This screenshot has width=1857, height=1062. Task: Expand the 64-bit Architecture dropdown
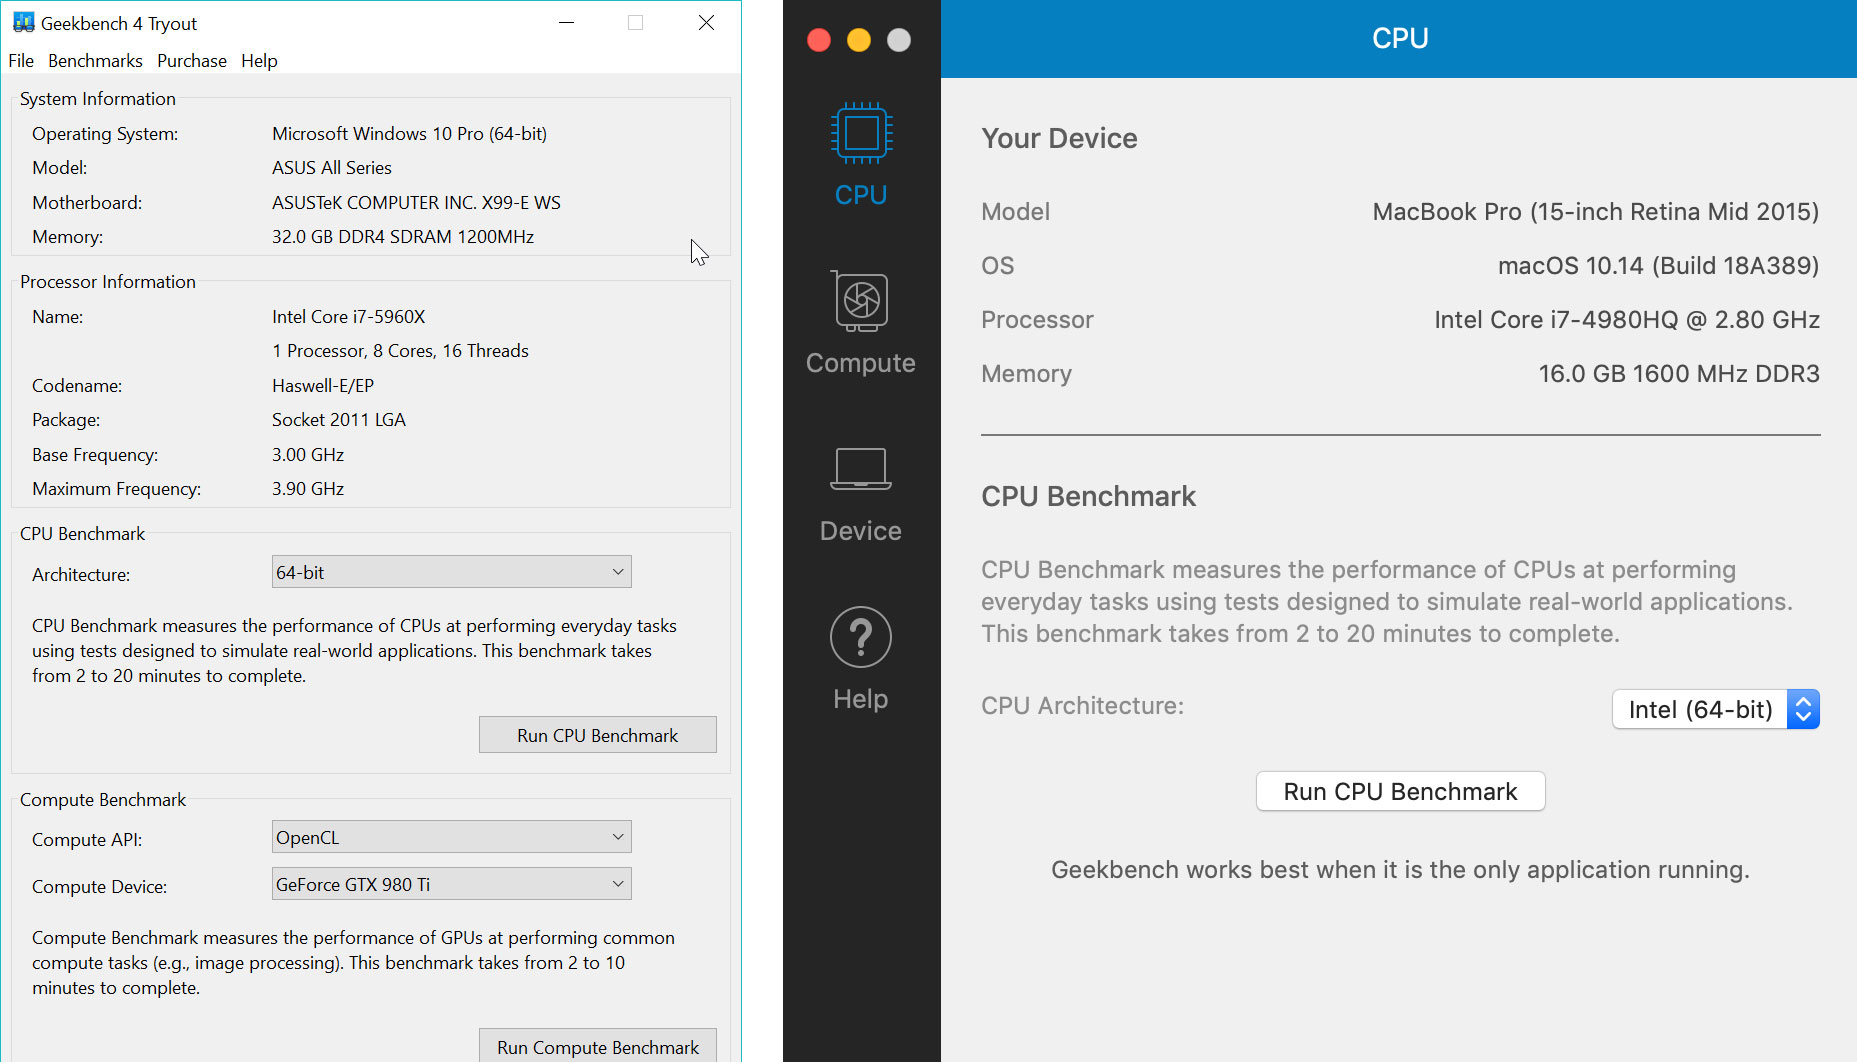(452, 572)
